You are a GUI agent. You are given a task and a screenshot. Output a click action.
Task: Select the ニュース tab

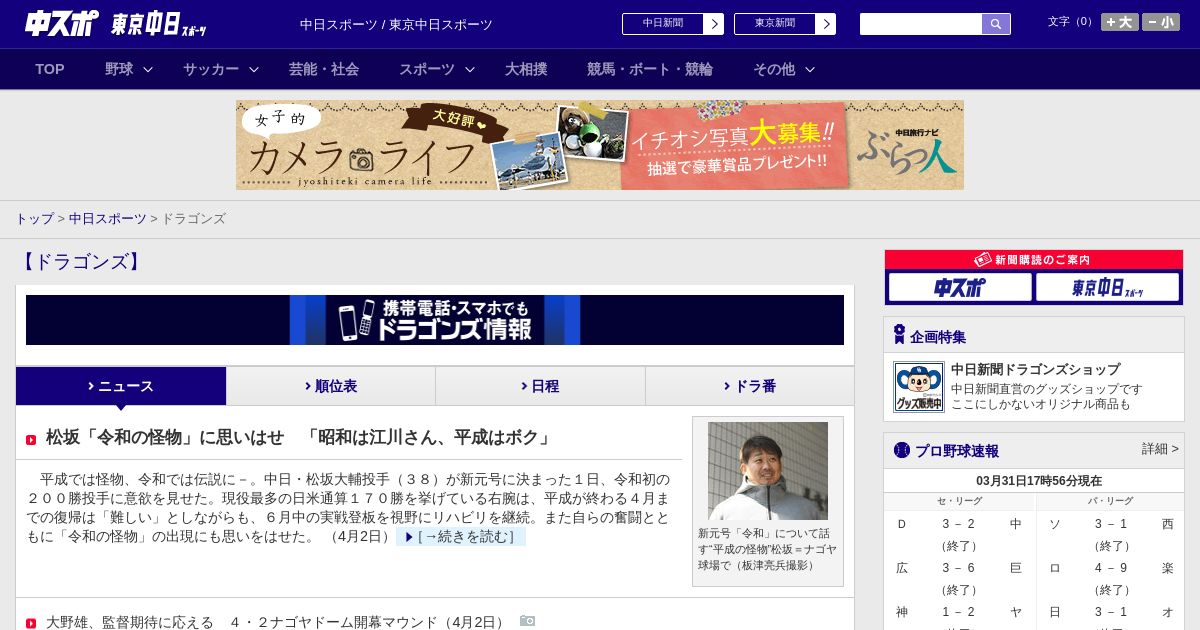(121, 386)
